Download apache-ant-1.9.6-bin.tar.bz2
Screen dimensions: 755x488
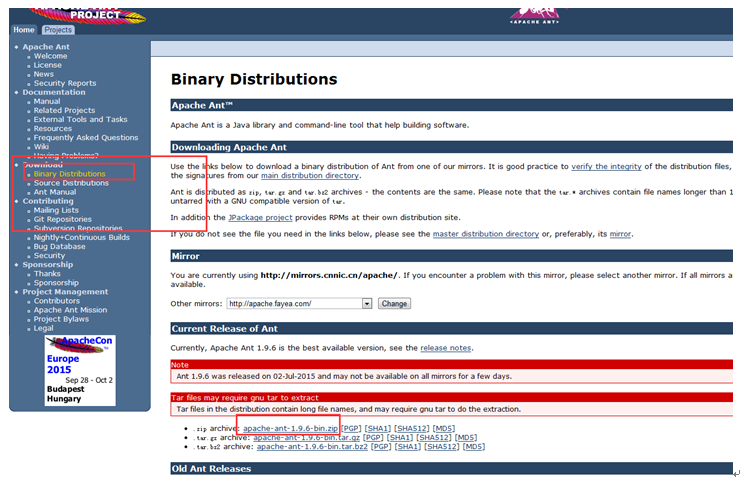pos(312,447)
